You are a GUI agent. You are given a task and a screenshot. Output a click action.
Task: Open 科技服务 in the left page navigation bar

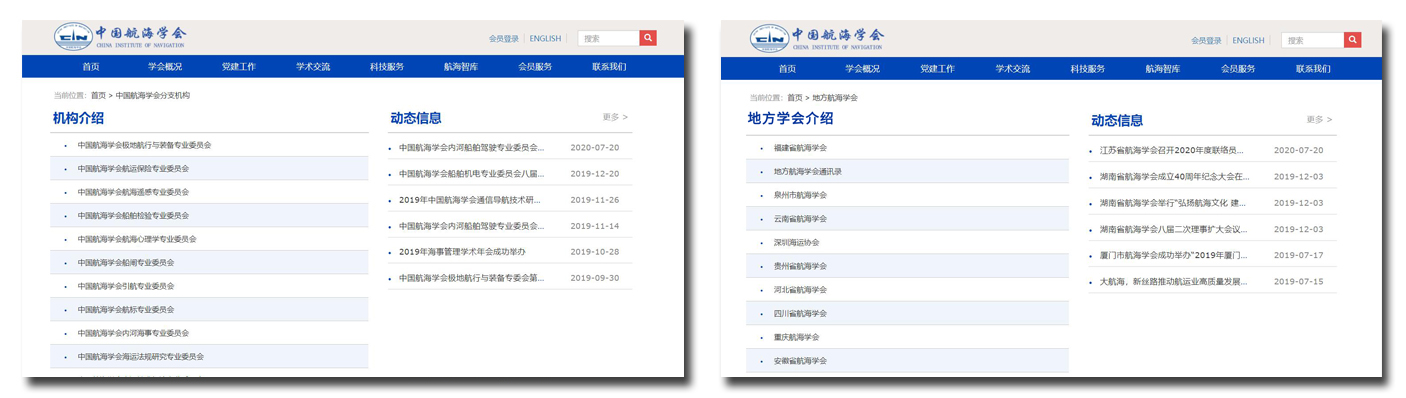coord(387,67)
